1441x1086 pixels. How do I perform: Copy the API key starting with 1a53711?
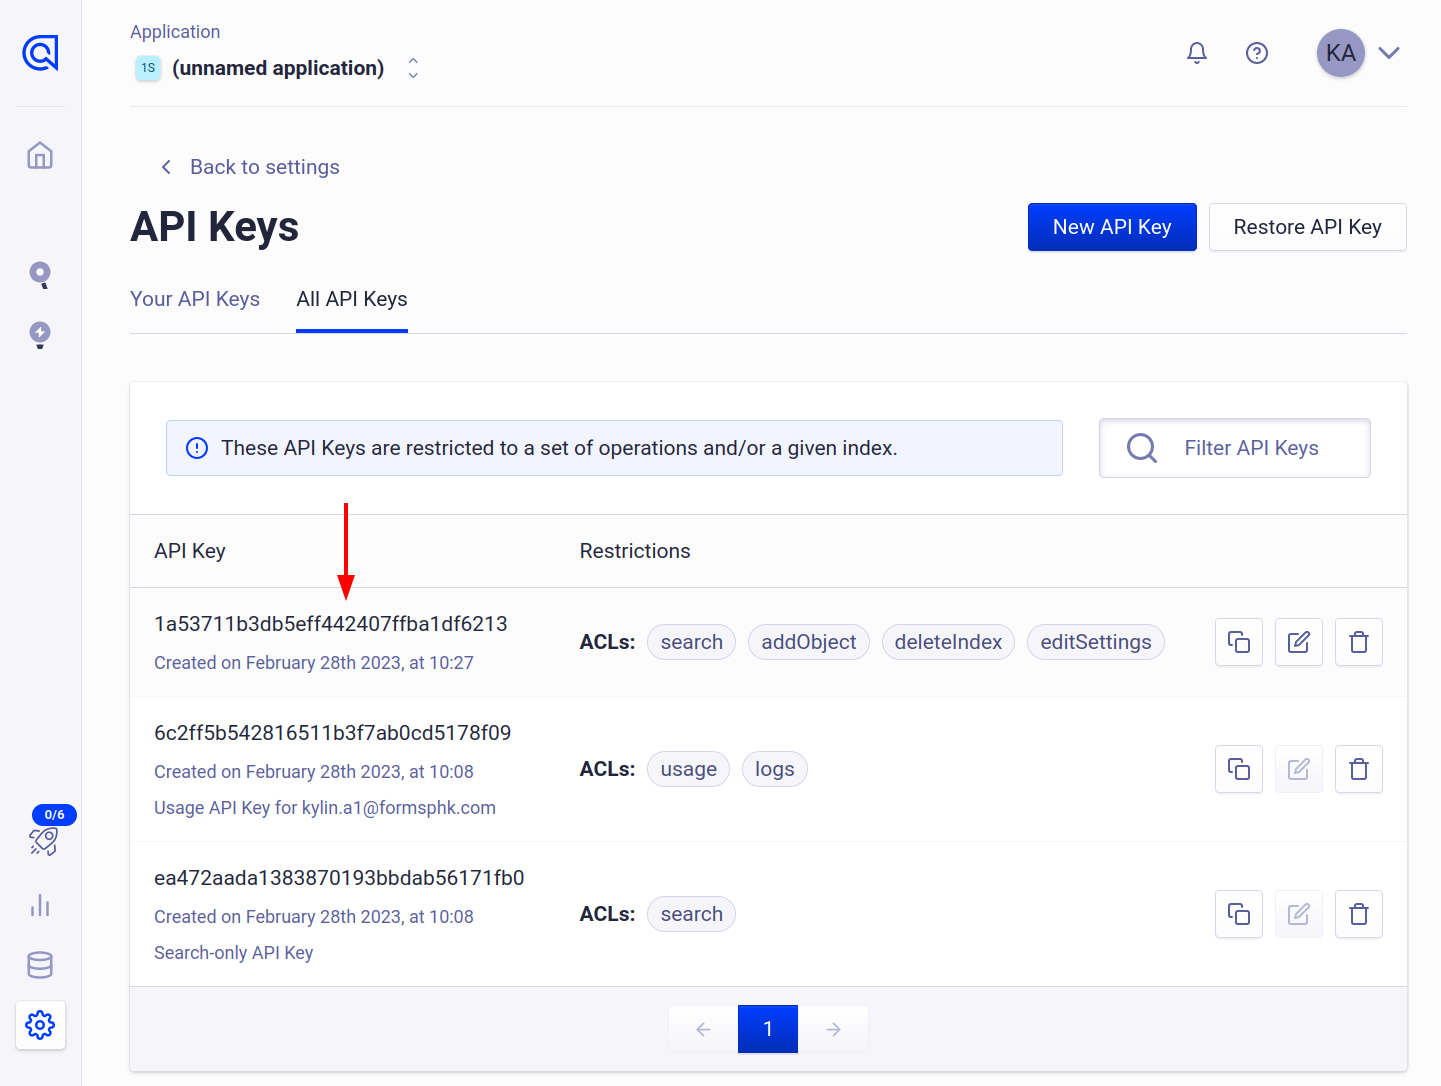coord(1238,642)
